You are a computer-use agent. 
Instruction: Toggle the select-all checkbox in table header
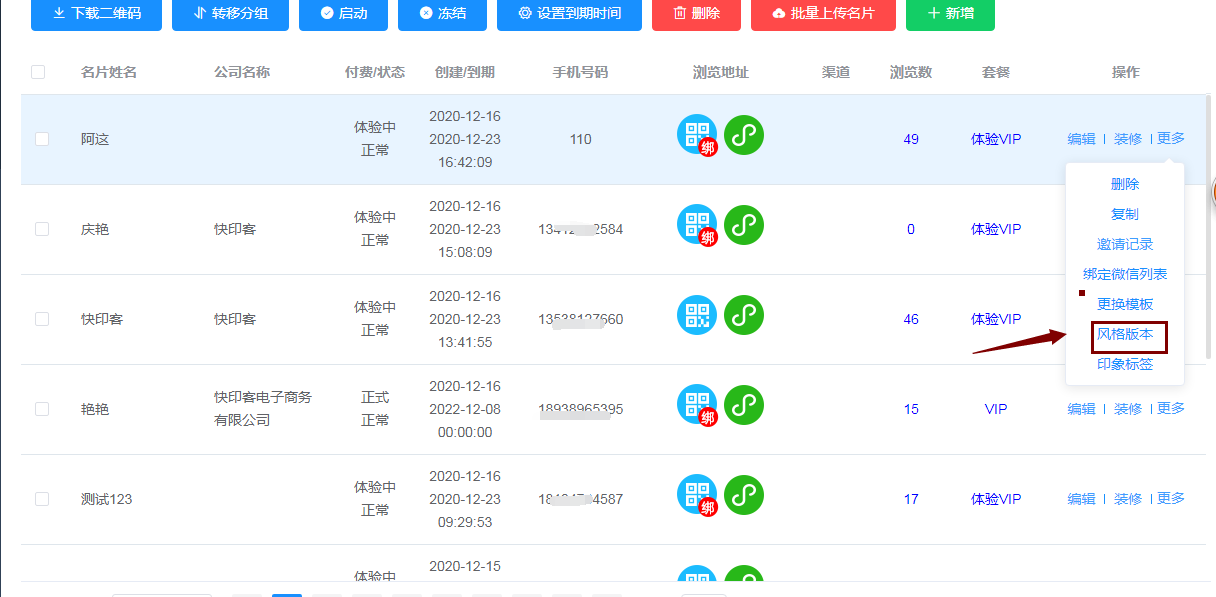point(38,72)
